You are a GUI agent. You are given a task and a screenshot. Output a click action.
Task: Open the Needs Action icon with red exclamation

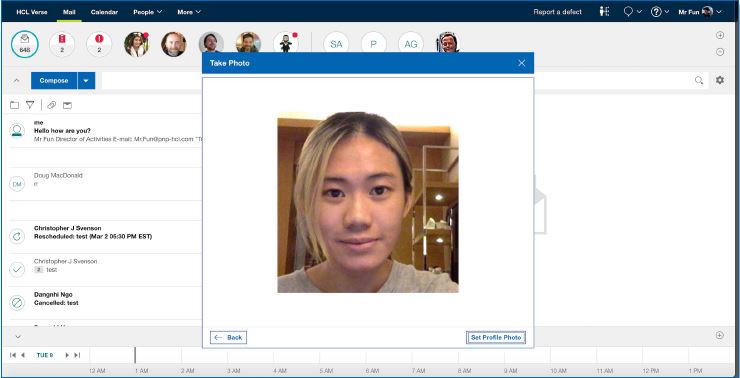tap(99, 44)
